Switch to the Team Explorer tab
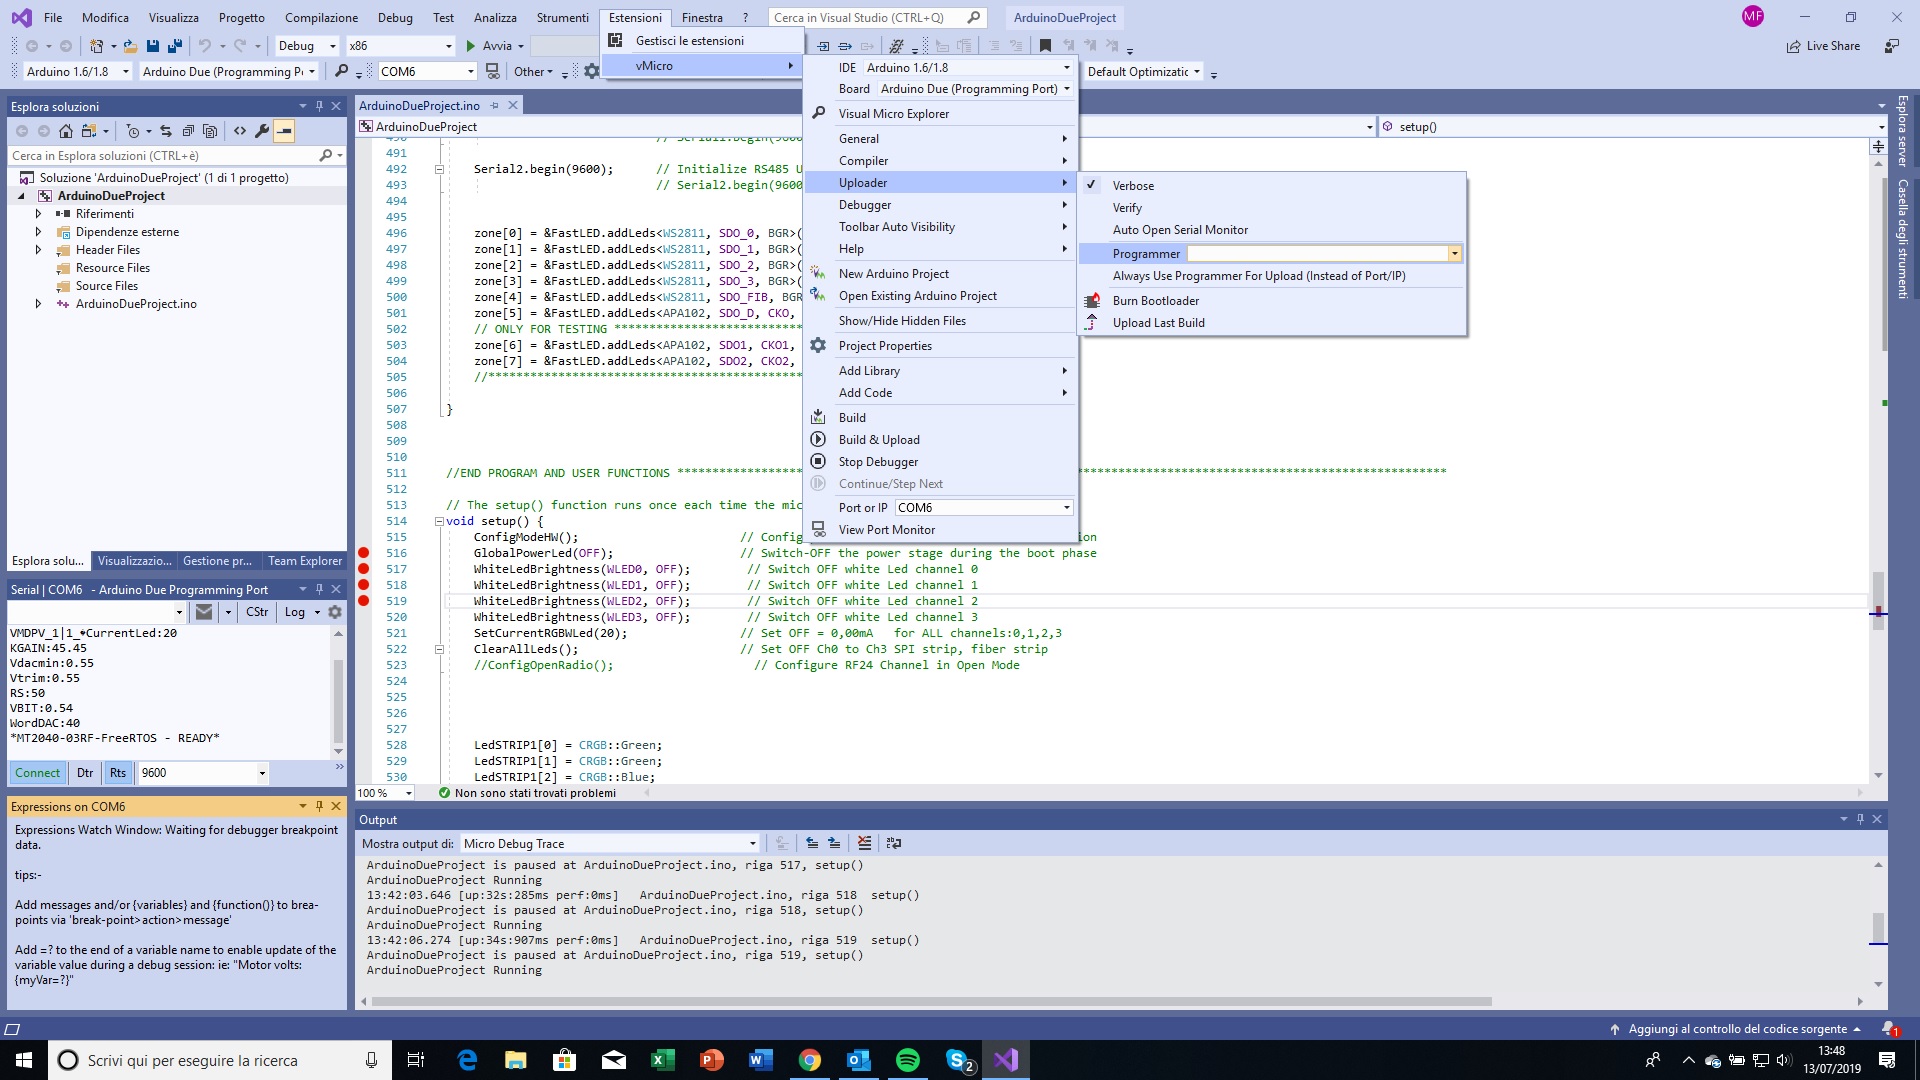1920x1080 pixels. pos(304,561)
